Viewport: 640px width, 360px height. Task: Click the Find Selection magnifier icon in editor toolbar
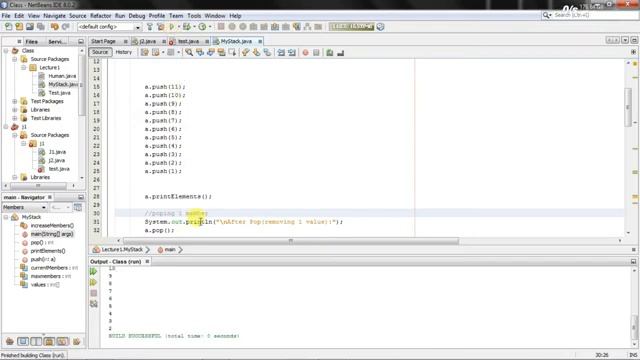189,53
